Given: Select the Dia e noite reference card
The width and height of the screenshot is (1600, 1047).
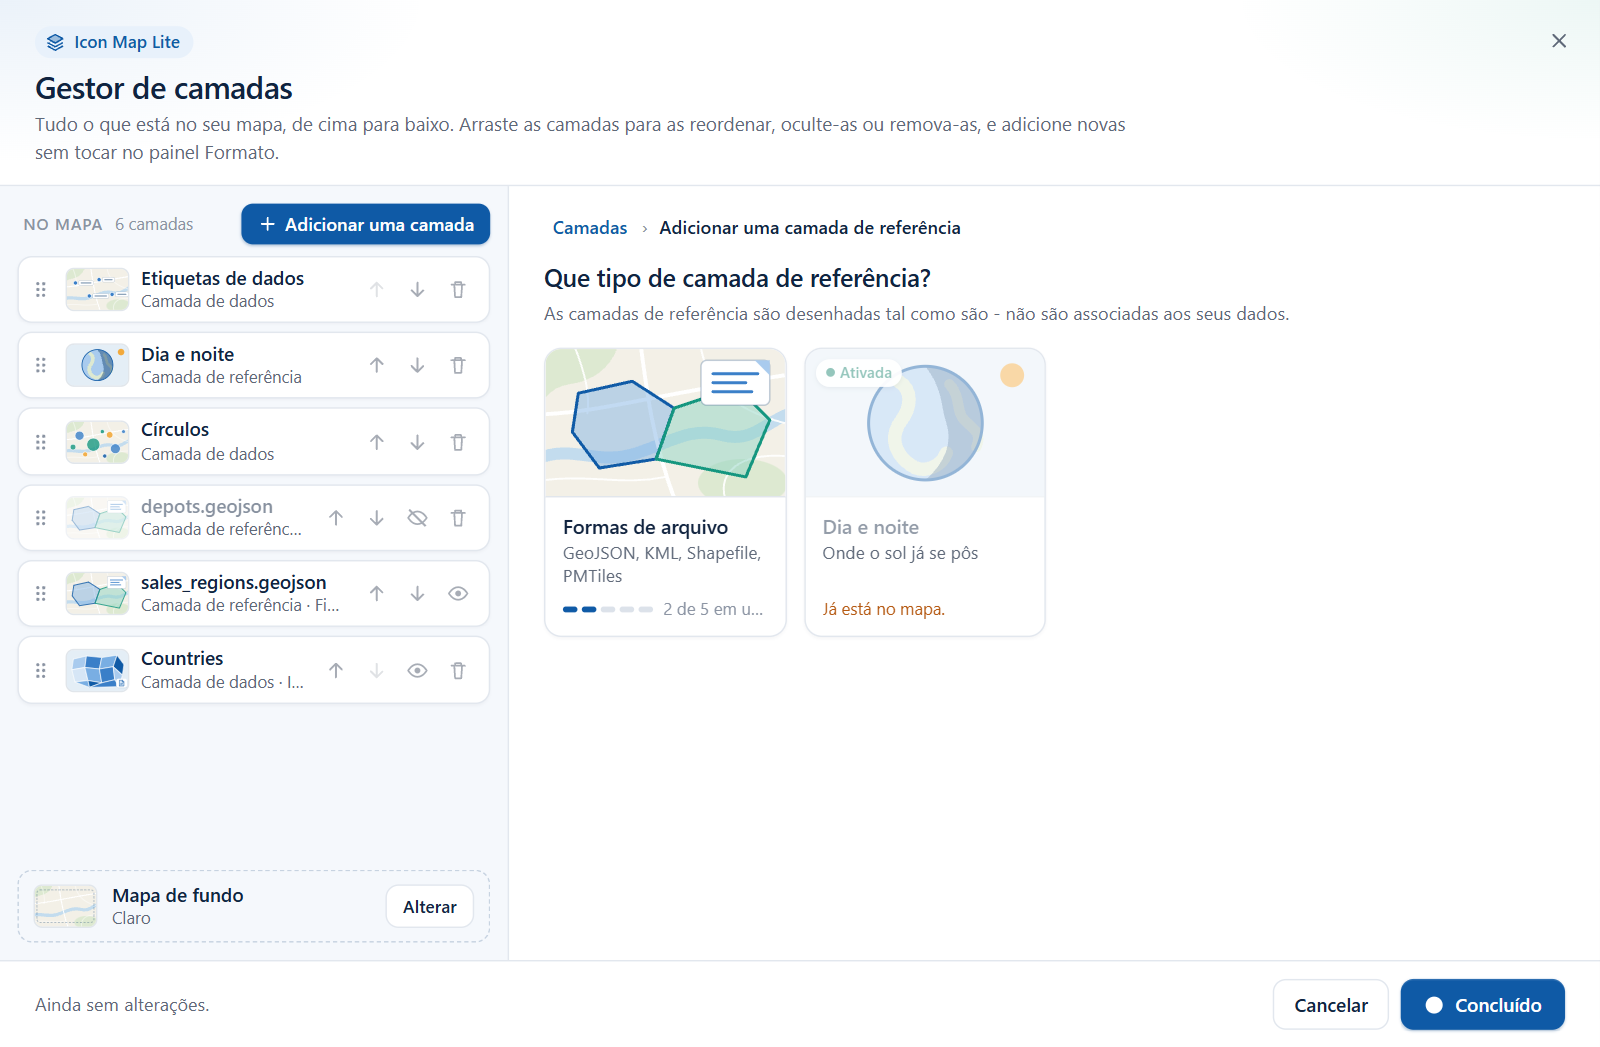Looking at the screenshot, I should (x=925, y=492).
